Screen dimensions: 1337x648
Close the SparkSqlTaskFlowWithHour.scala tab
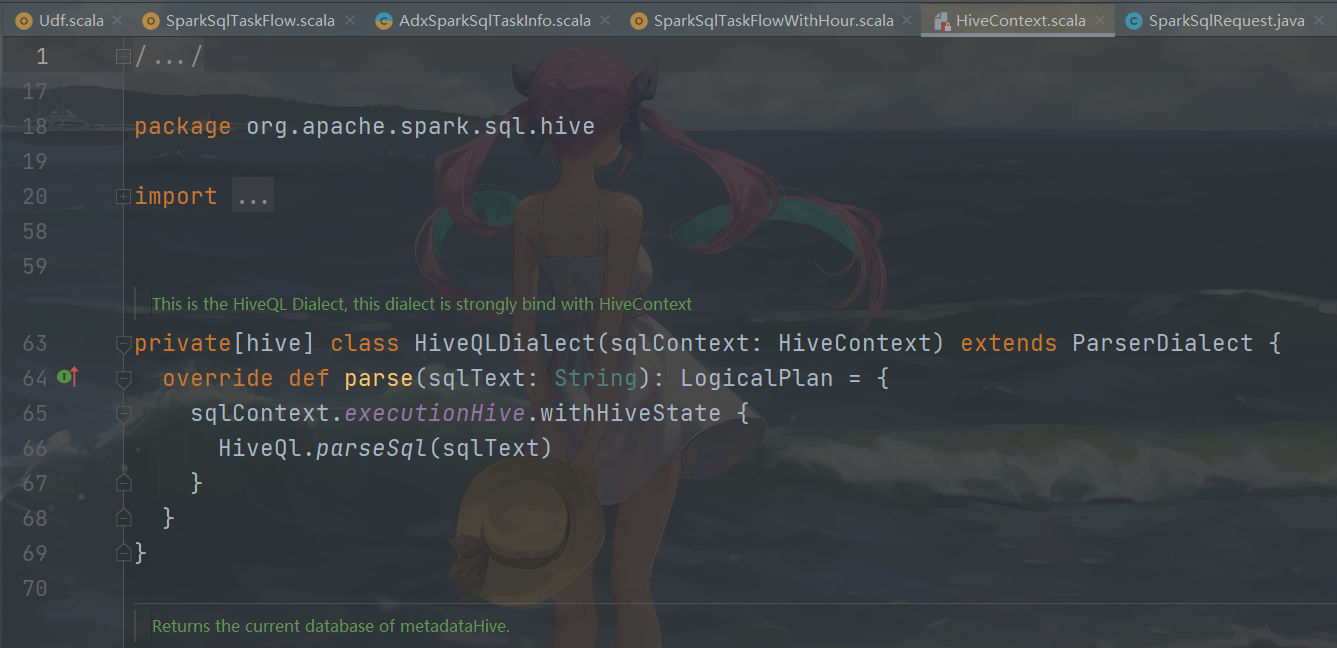point(906,19)
